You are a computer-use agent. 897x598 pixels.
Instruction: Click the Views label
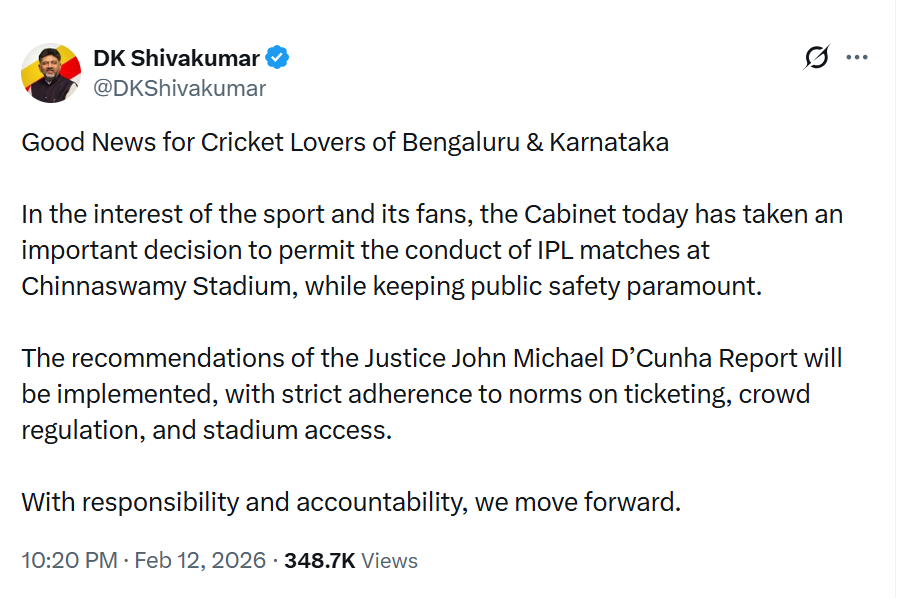pos(389,560)
